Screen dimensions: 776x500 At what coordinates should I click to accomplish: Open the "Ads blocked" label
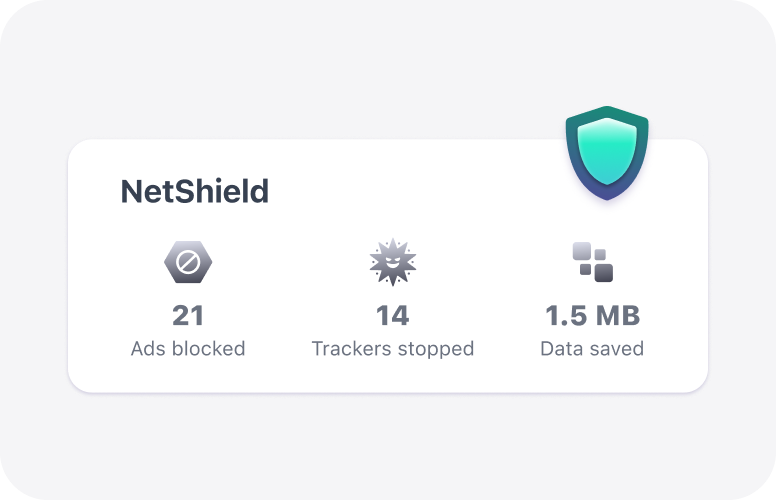[x=188, y=349]
